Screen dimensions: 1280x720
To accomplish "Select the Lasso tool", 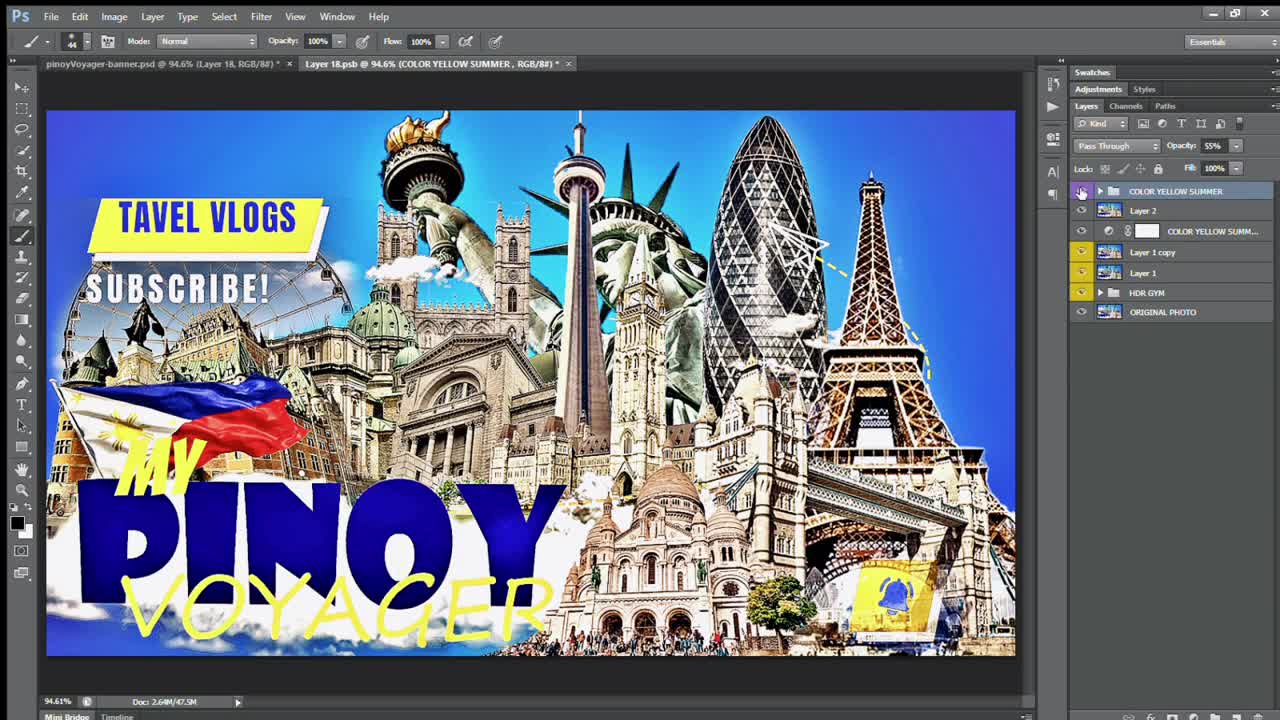I will 22,129.
